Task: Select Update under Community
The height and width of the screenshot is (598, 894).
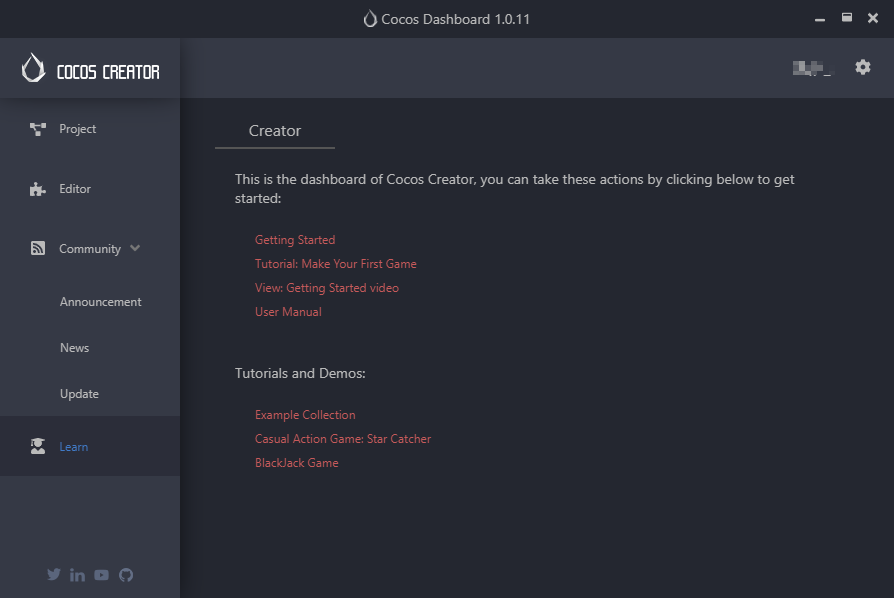Action: [79, 394]
